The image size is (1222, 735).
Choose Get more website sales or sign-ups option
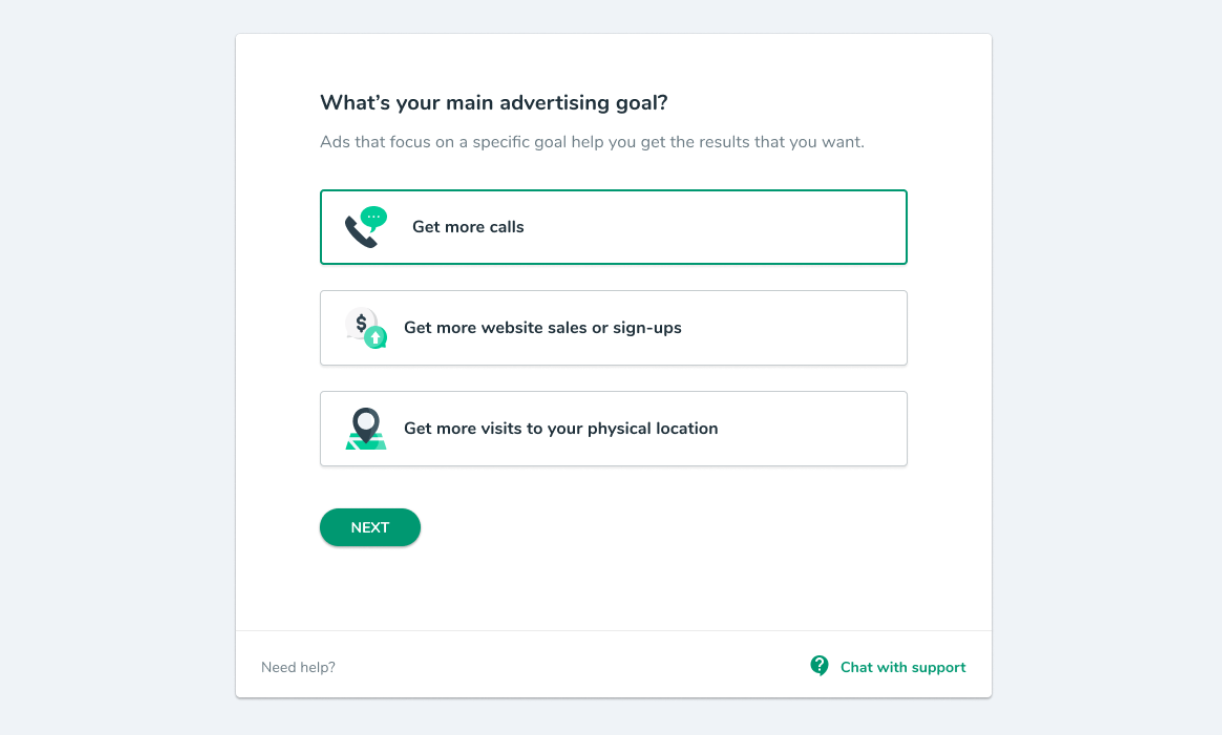[x=613, y=328]
